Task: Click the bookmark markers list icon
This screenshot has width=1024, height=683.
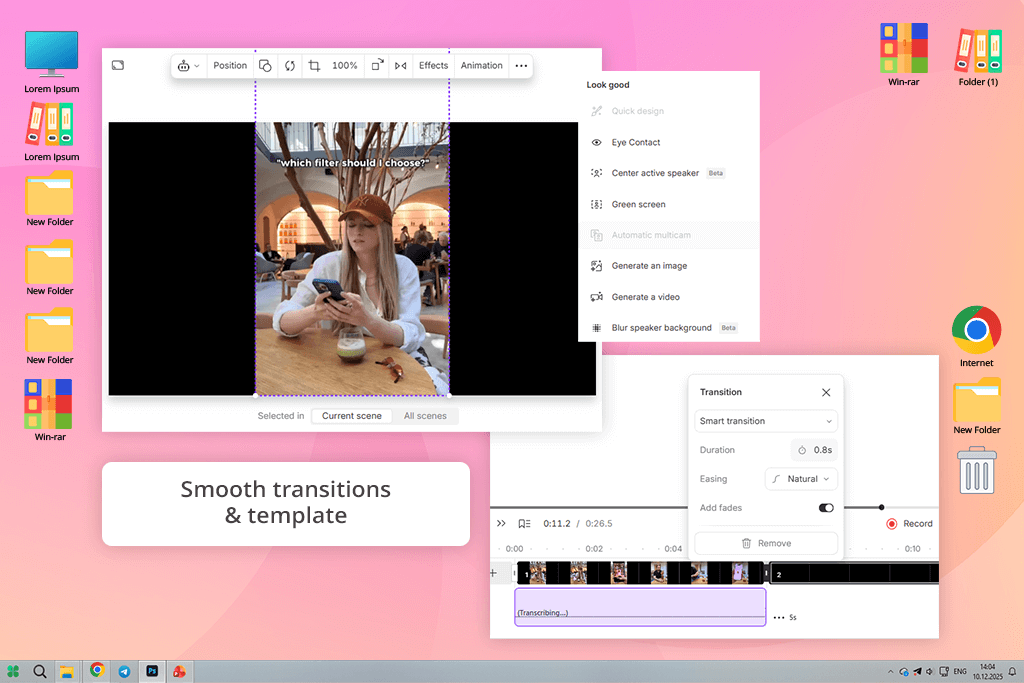Action: coord(524,524)
